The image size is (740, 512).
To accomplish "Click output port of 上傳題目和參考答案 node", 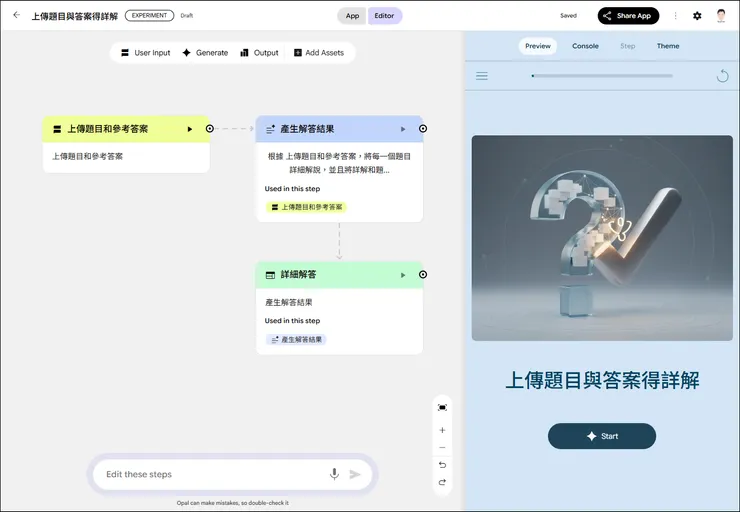I will point(210,128).
